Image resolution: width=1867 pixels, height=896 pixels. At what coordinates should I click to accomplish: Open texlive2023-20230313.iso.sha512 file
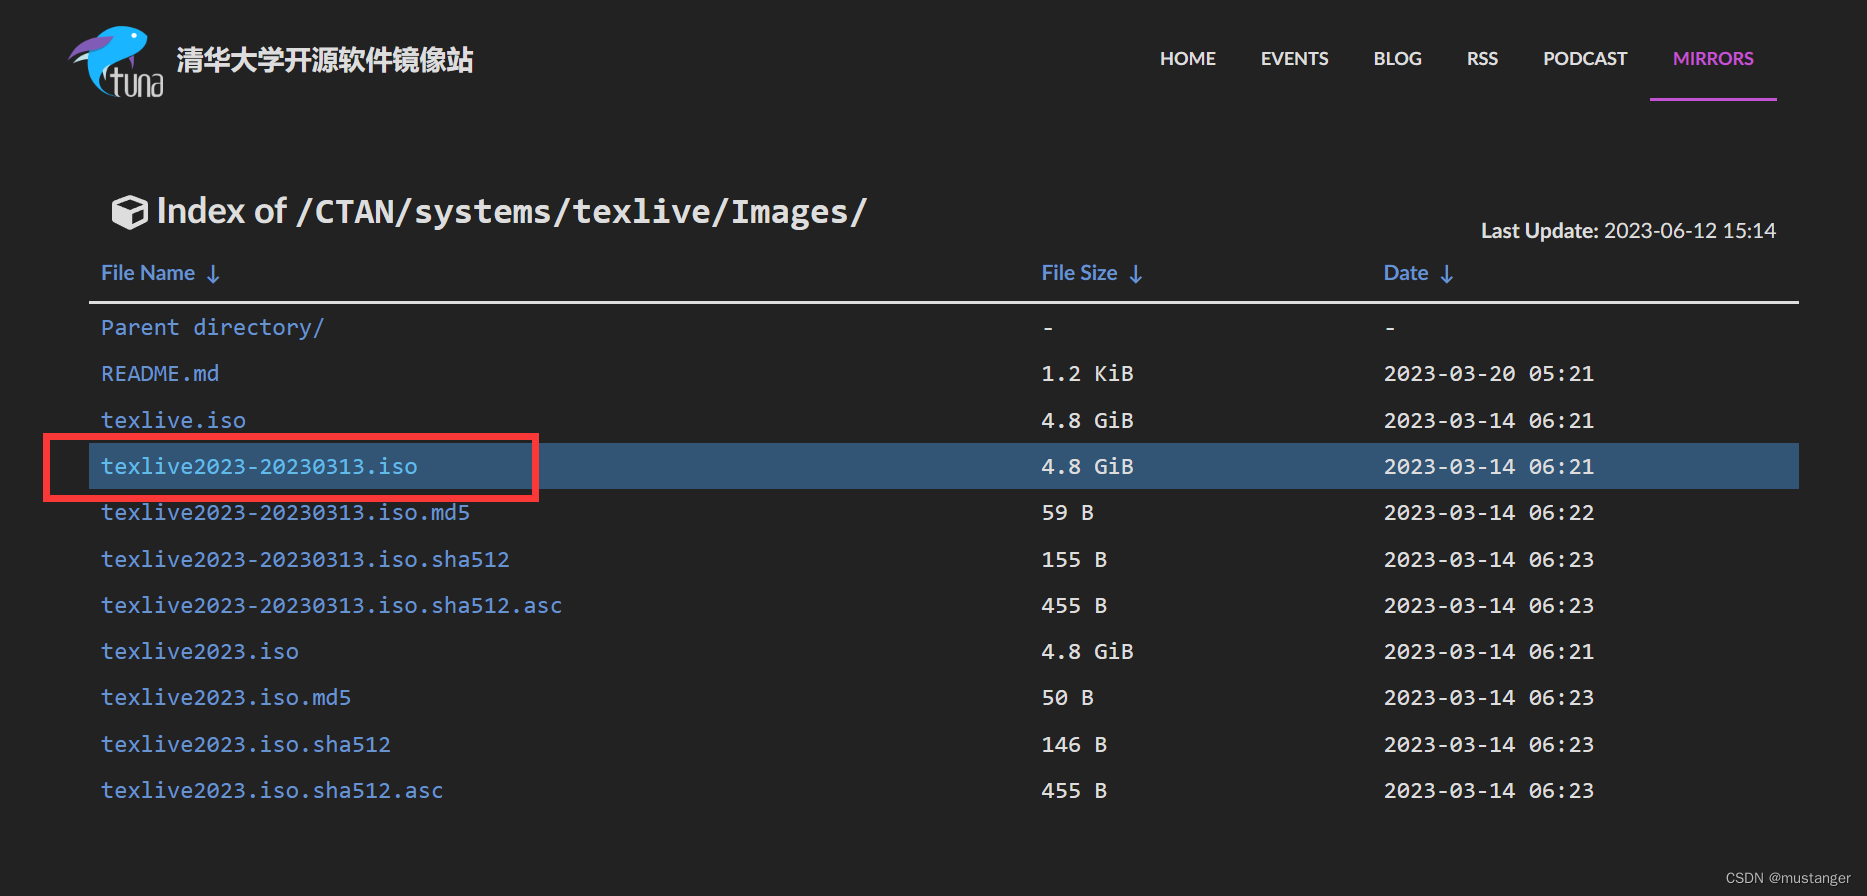click(305, 559)
